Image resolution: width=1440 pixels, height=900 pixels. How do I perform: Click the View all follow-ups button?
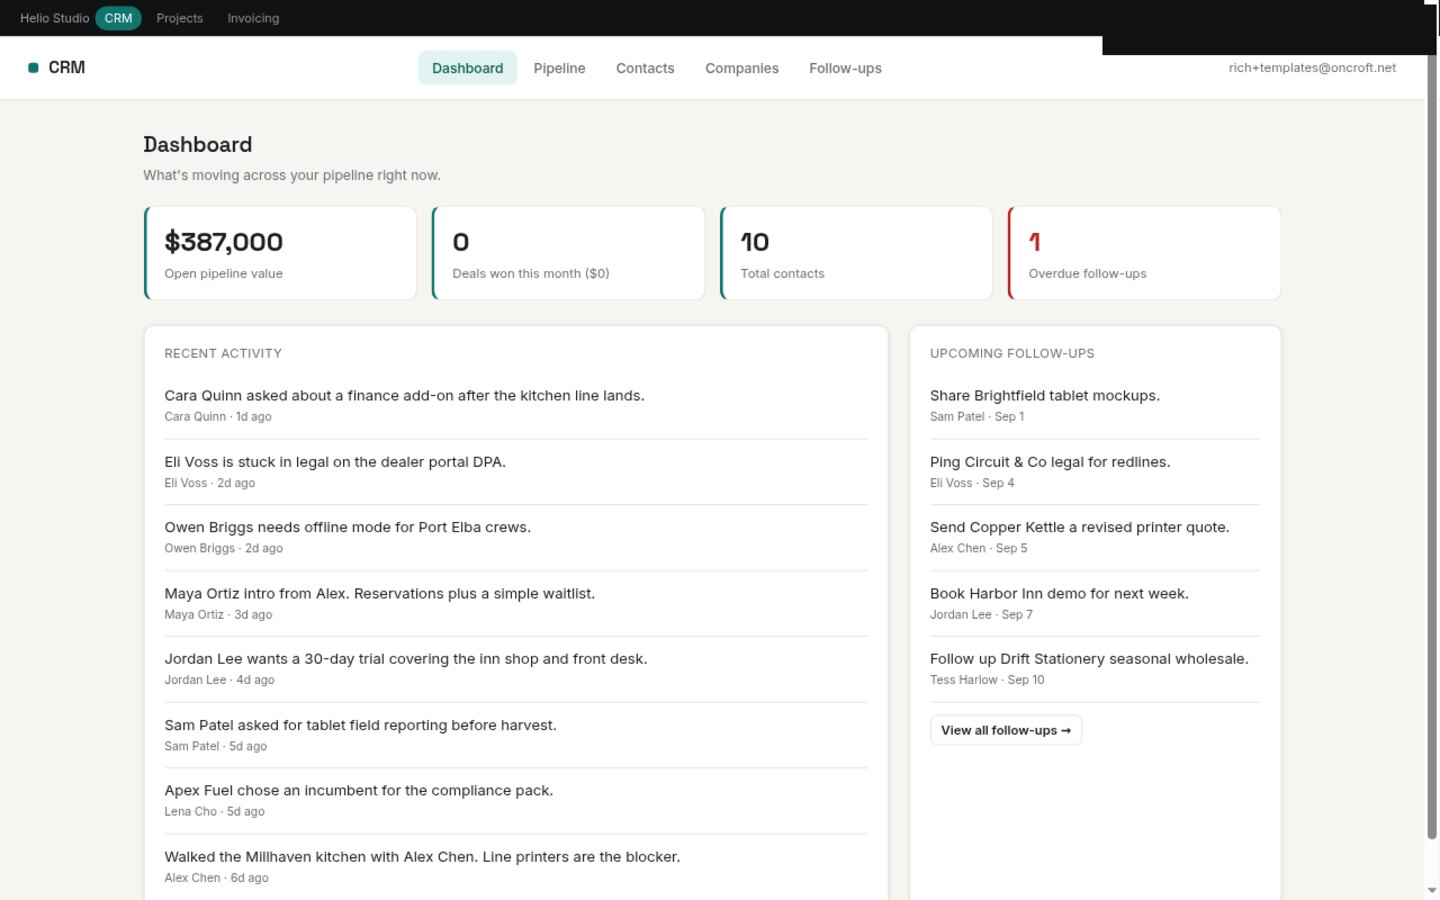[1005, 730]
